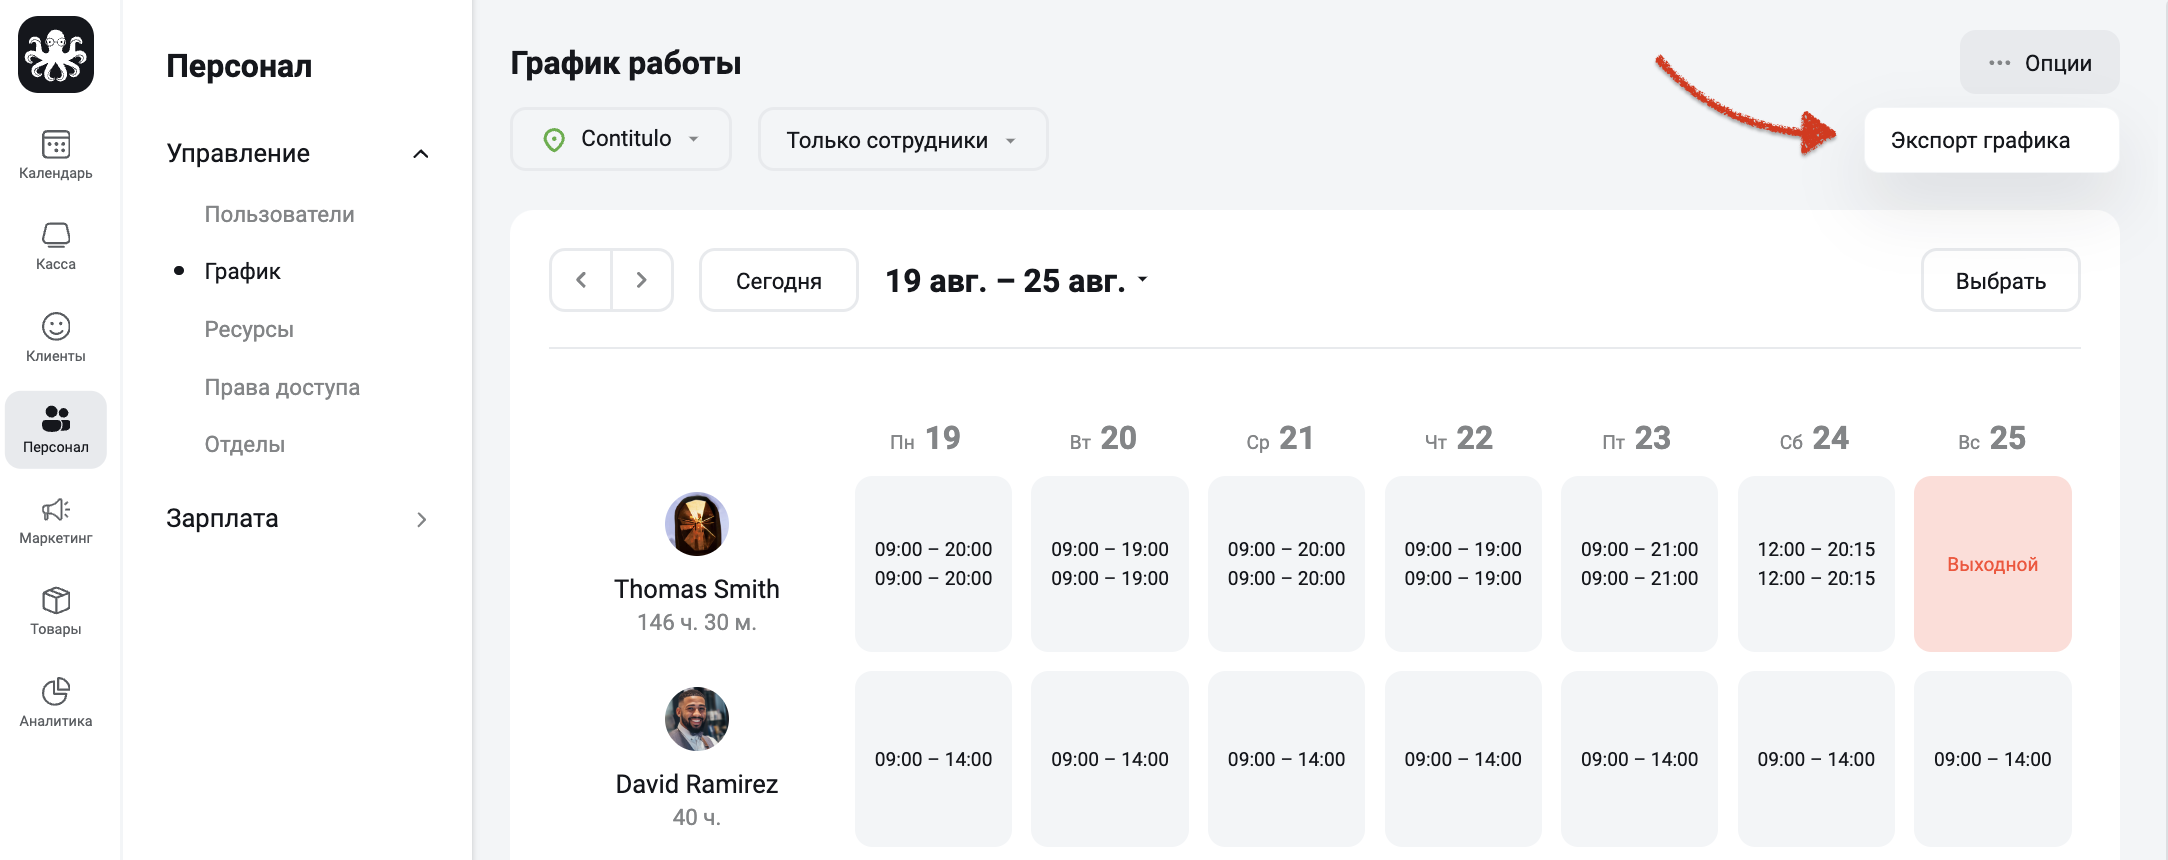2168x860 pixels.
Task: Open the Права доступа menu item
Action: coord(282,387)
